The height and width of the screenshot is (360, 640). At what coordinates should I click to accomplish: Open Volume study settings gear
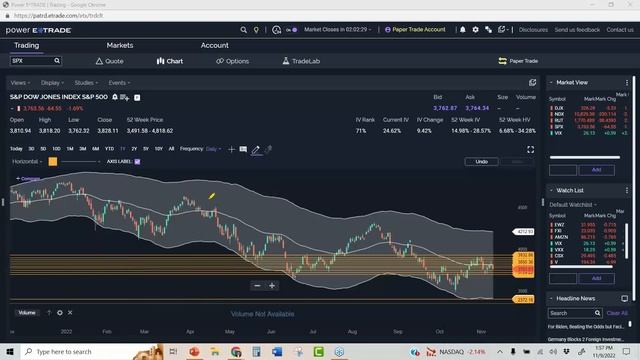[60, 313]
